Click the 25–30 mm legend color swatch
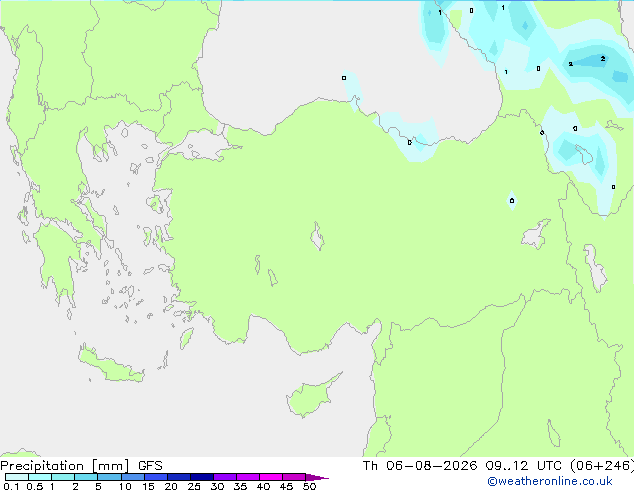 [x=201, y=477]
